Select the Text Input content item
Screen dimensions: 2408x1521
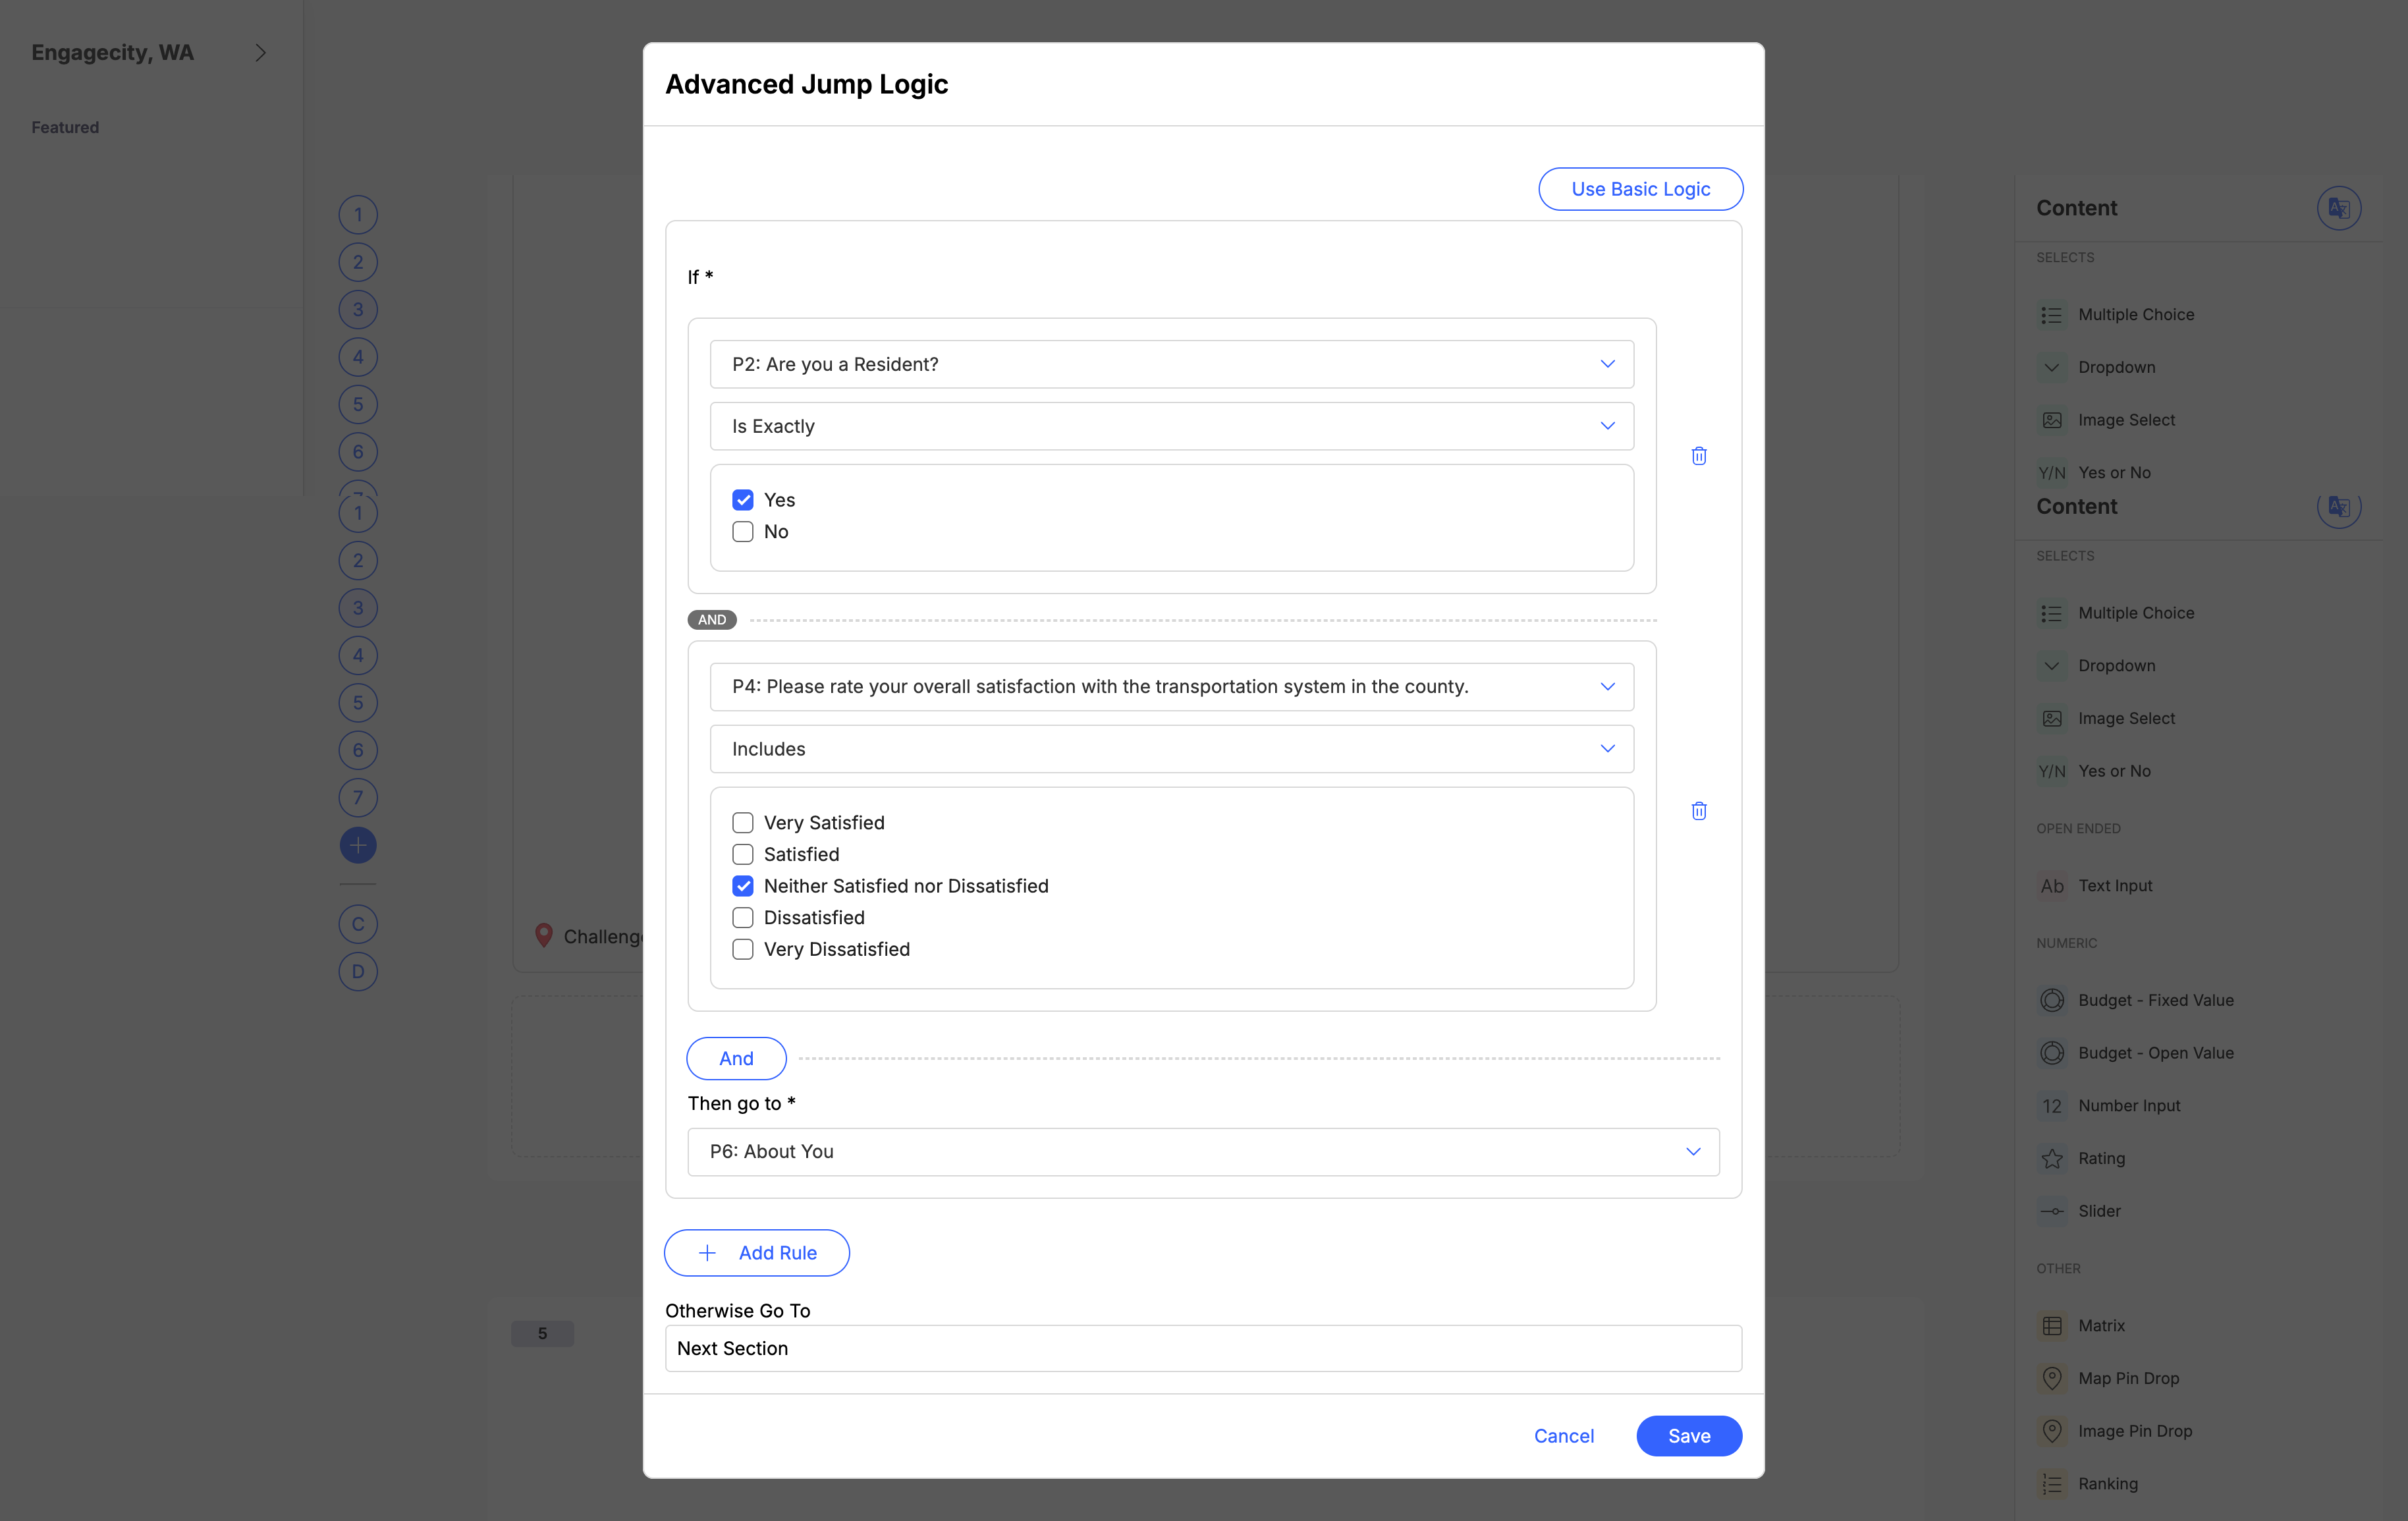[2114, 886]
